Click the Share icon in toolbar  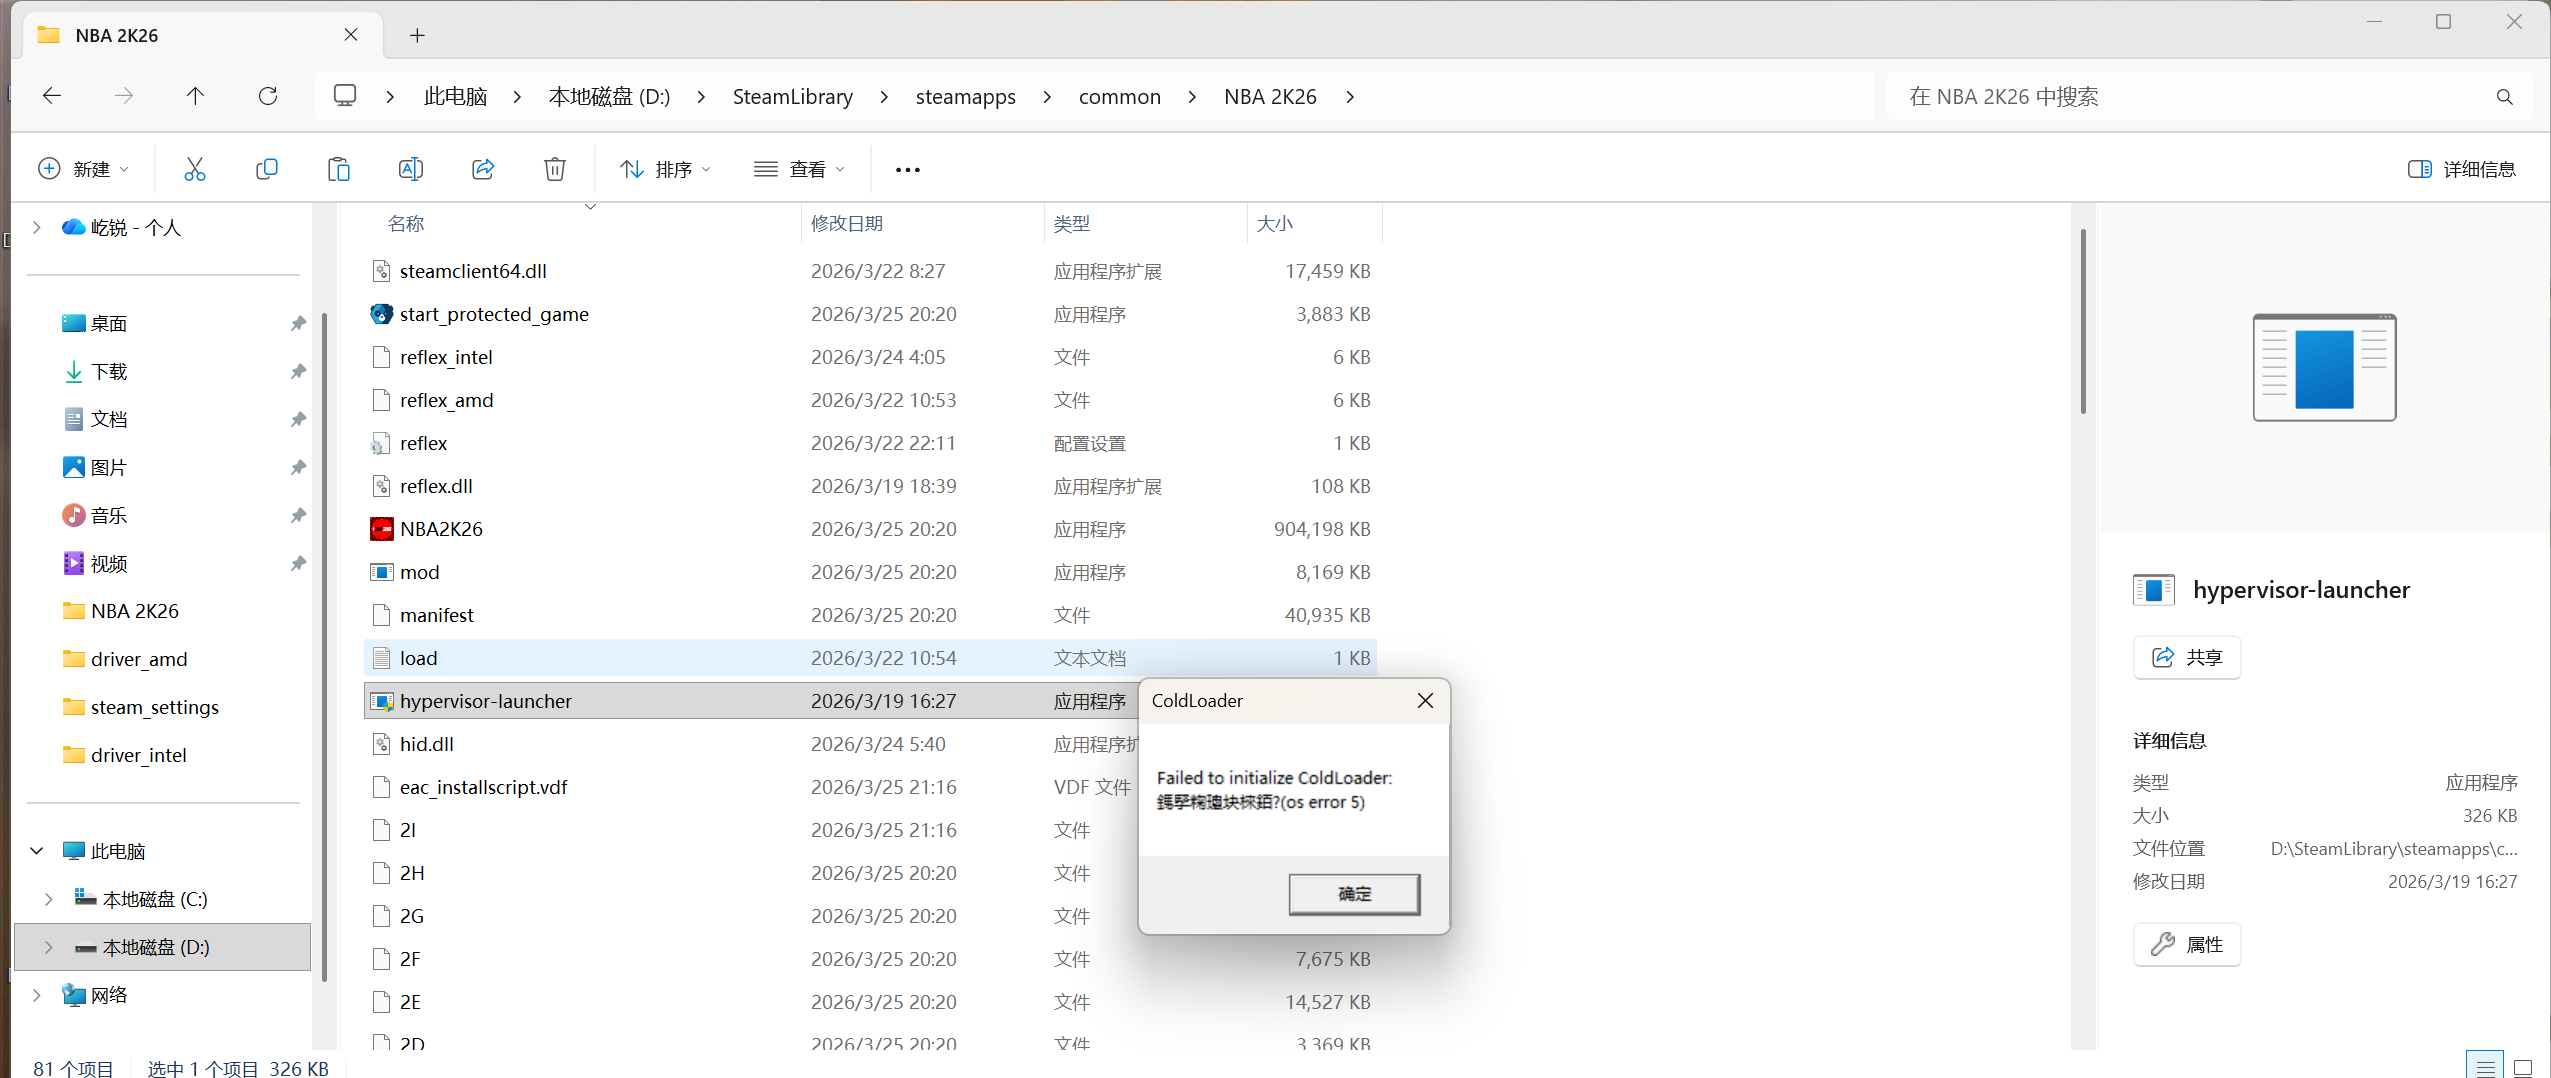pos(483,169)
